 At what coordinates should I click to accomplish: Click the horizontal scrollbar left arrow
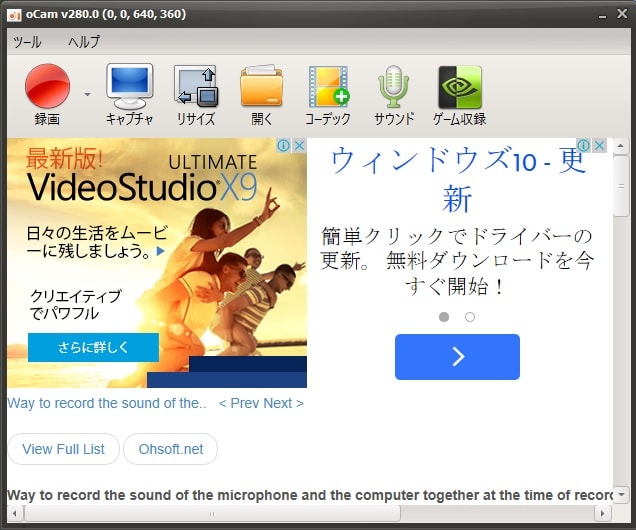tap(15, 514)
